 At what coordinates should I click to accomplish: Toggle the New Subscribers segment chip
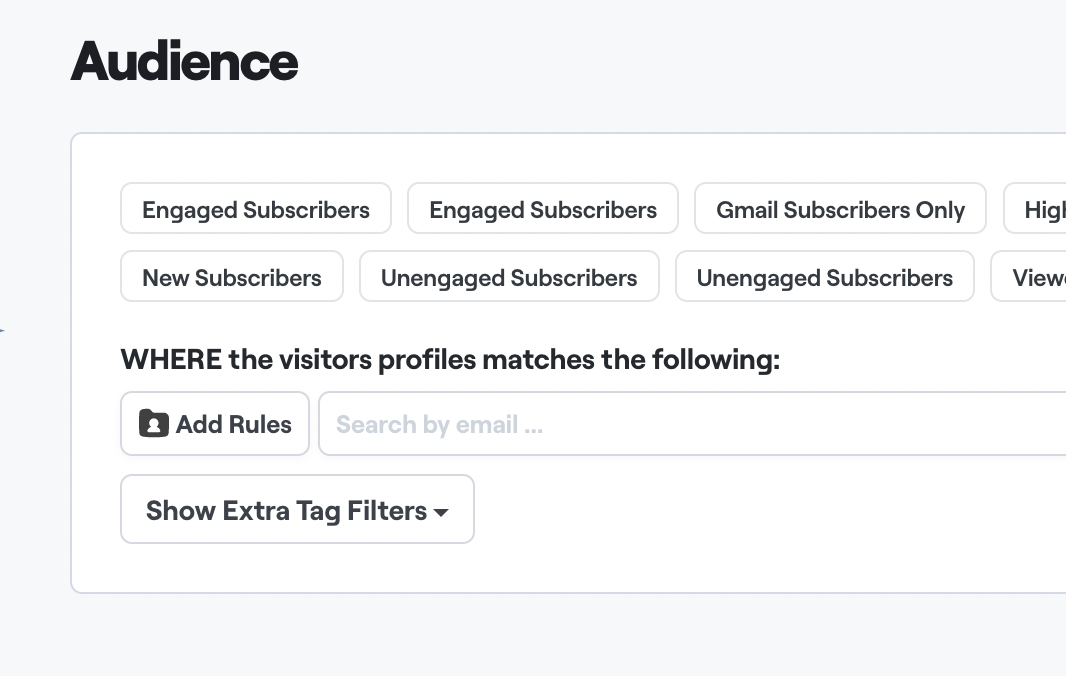click(232, 277)
